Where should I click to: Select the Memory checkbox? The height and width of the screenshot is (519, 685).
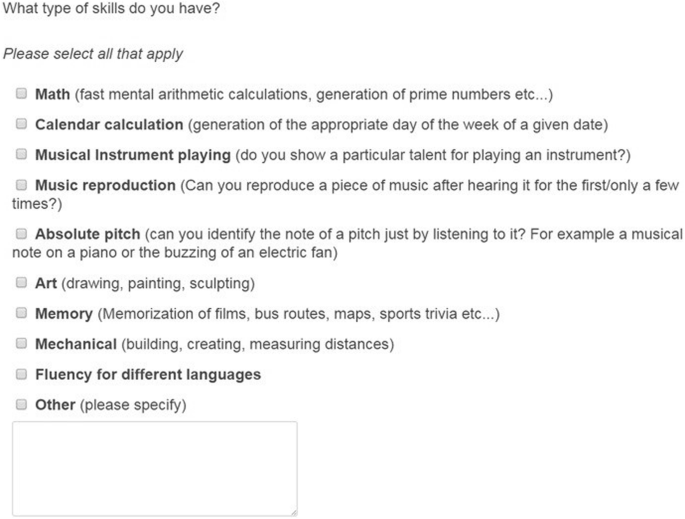coord(21,313)
